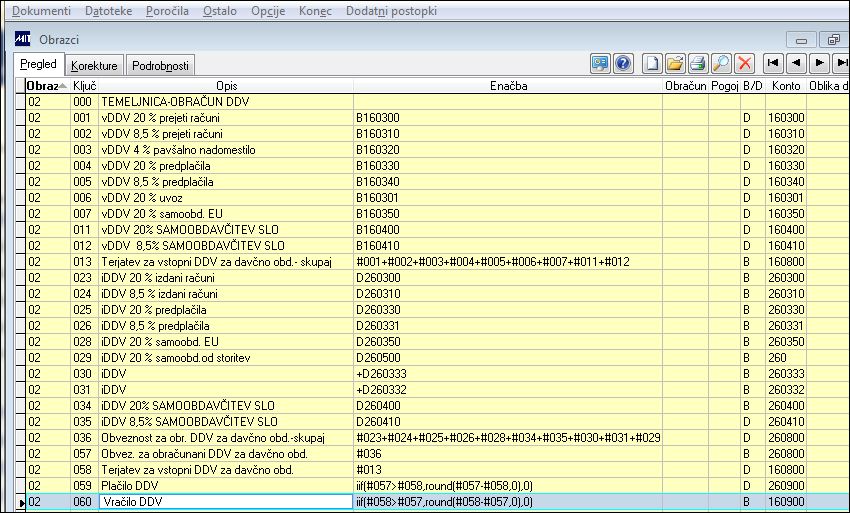The height and width of the screenshot is (513, 850).
Task: Select row vDDV 4 % pavšalno nadomestilo
Action: tap(437, 150)
